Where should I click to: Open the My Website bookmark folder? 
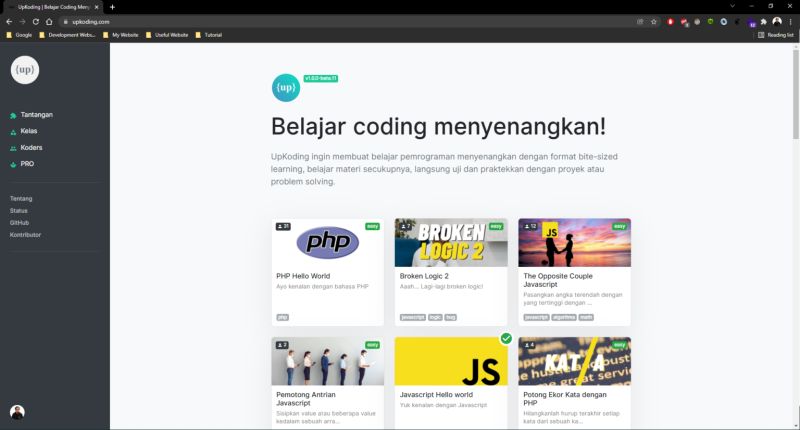point(120,35)
